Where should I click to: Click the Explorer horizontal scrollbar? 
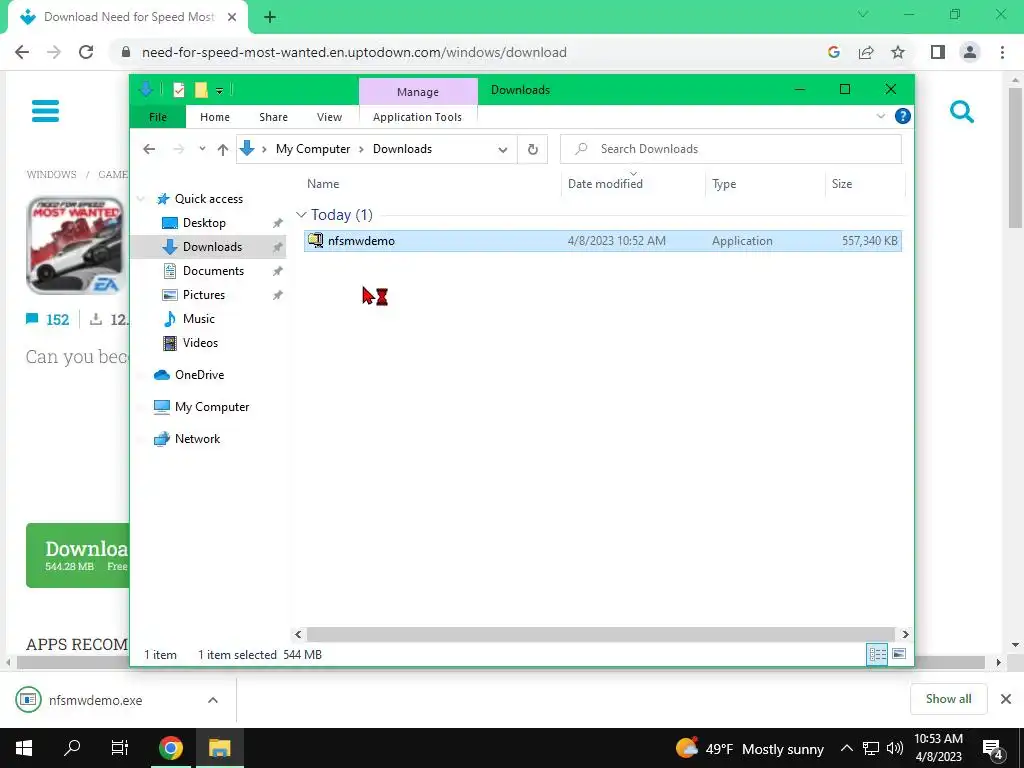(x=601, y=634)
